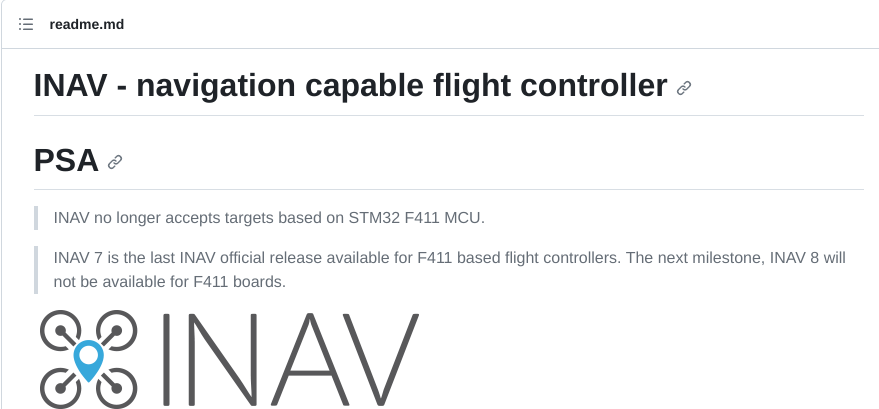Click the letter N in INAV logo
Viewport: 879px width, 409px height.
[222, 359]
